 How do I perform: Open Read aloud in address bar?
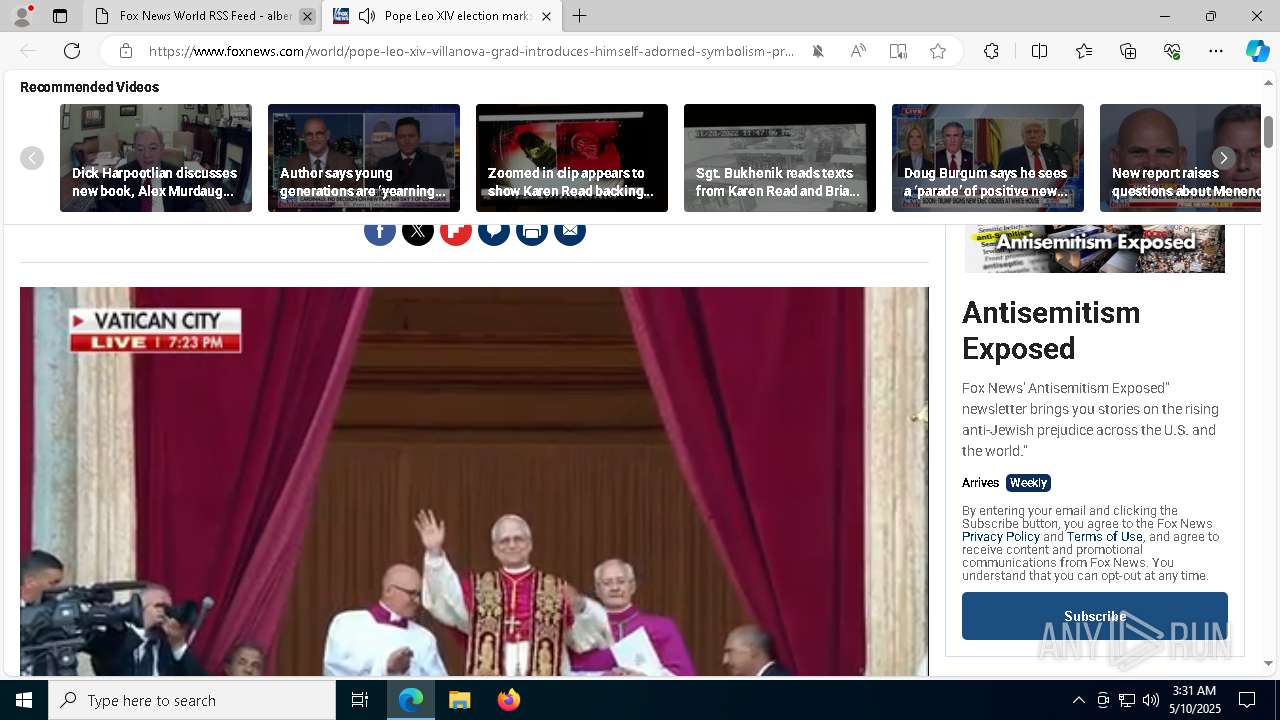(x=858, y=51)
